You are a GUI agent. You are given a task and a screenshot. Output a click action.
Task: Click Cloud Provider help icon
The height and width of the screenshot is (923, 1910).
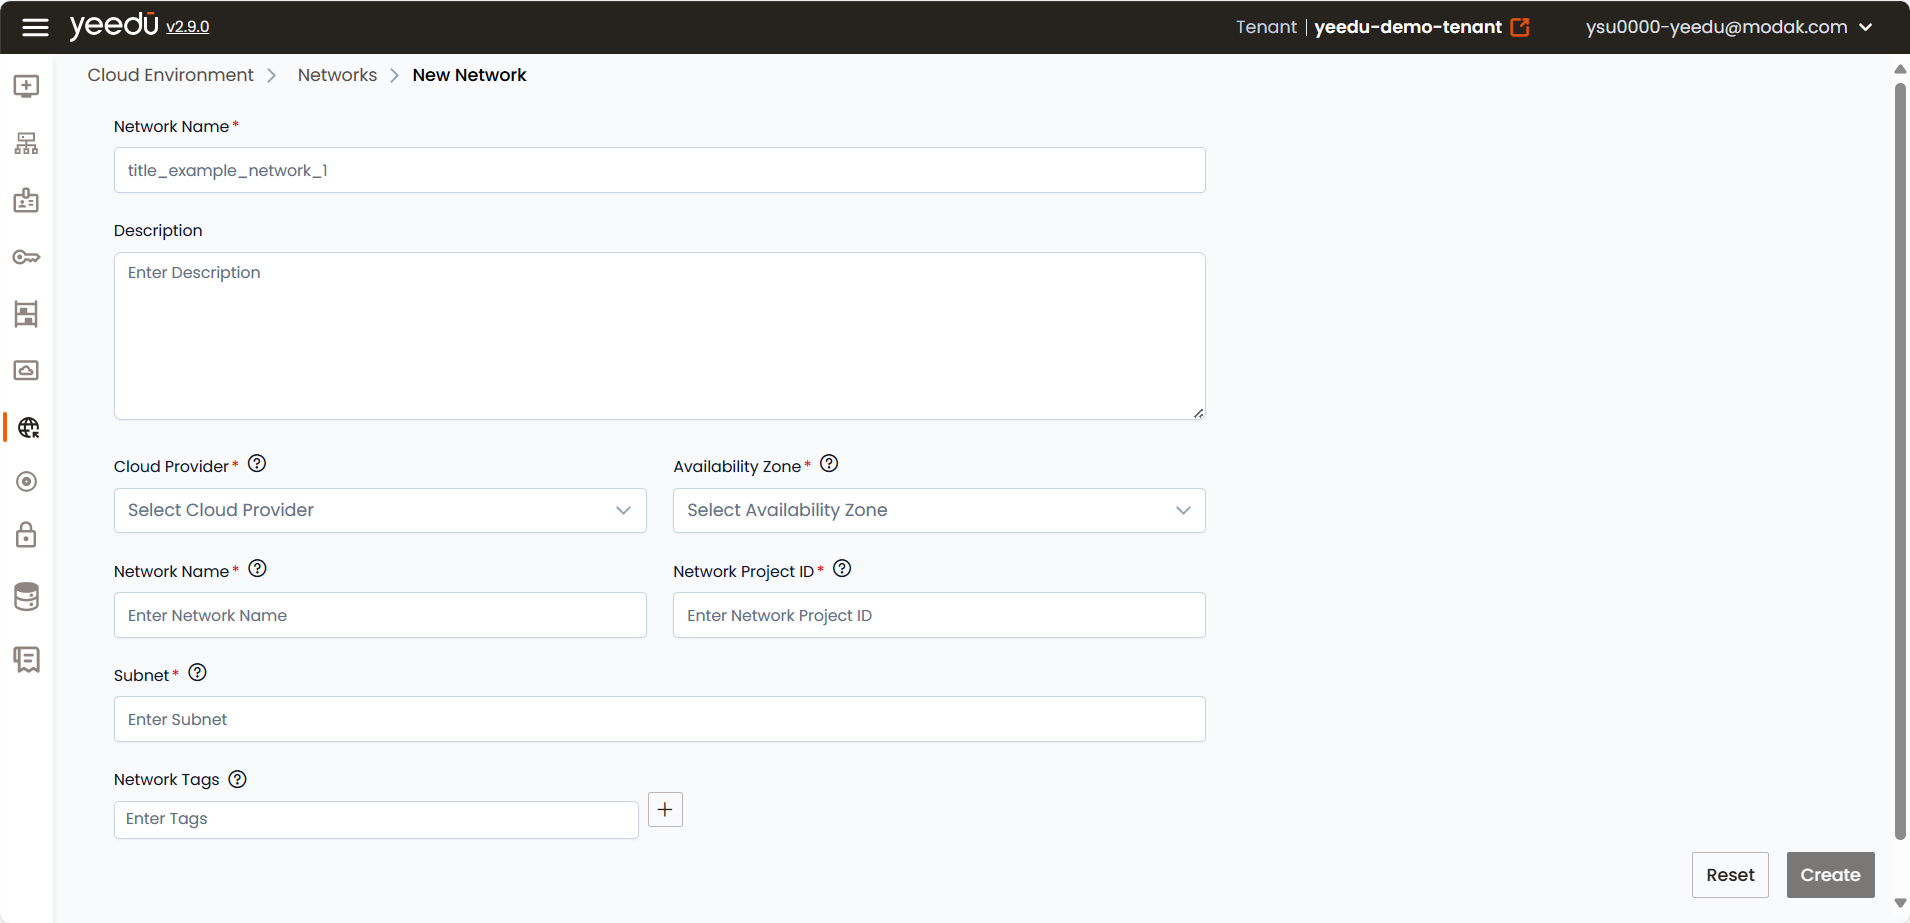tap(257, 463)
